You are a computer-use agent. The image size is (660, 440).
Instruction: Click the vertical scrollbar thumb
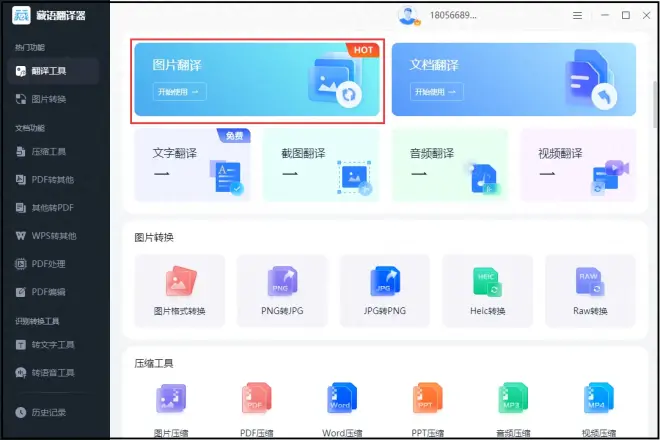655,104
